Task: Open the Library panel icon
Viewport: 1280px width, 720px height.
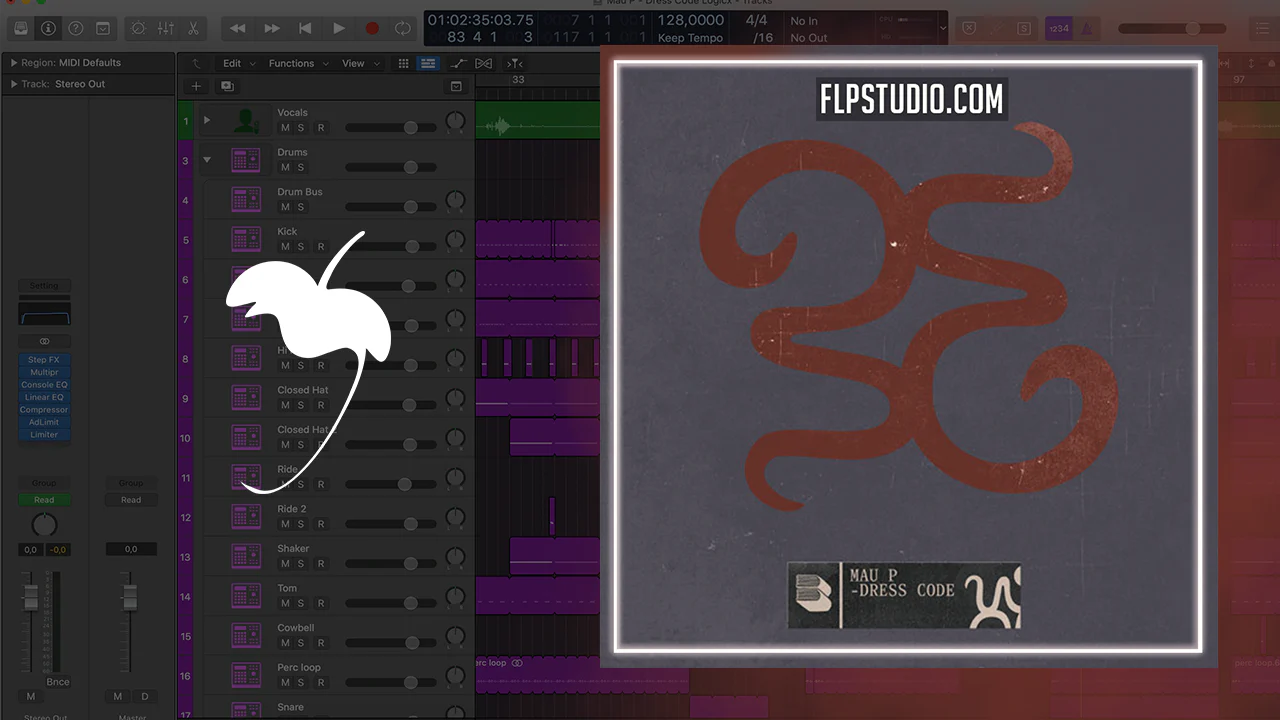Action: [21, 28]
